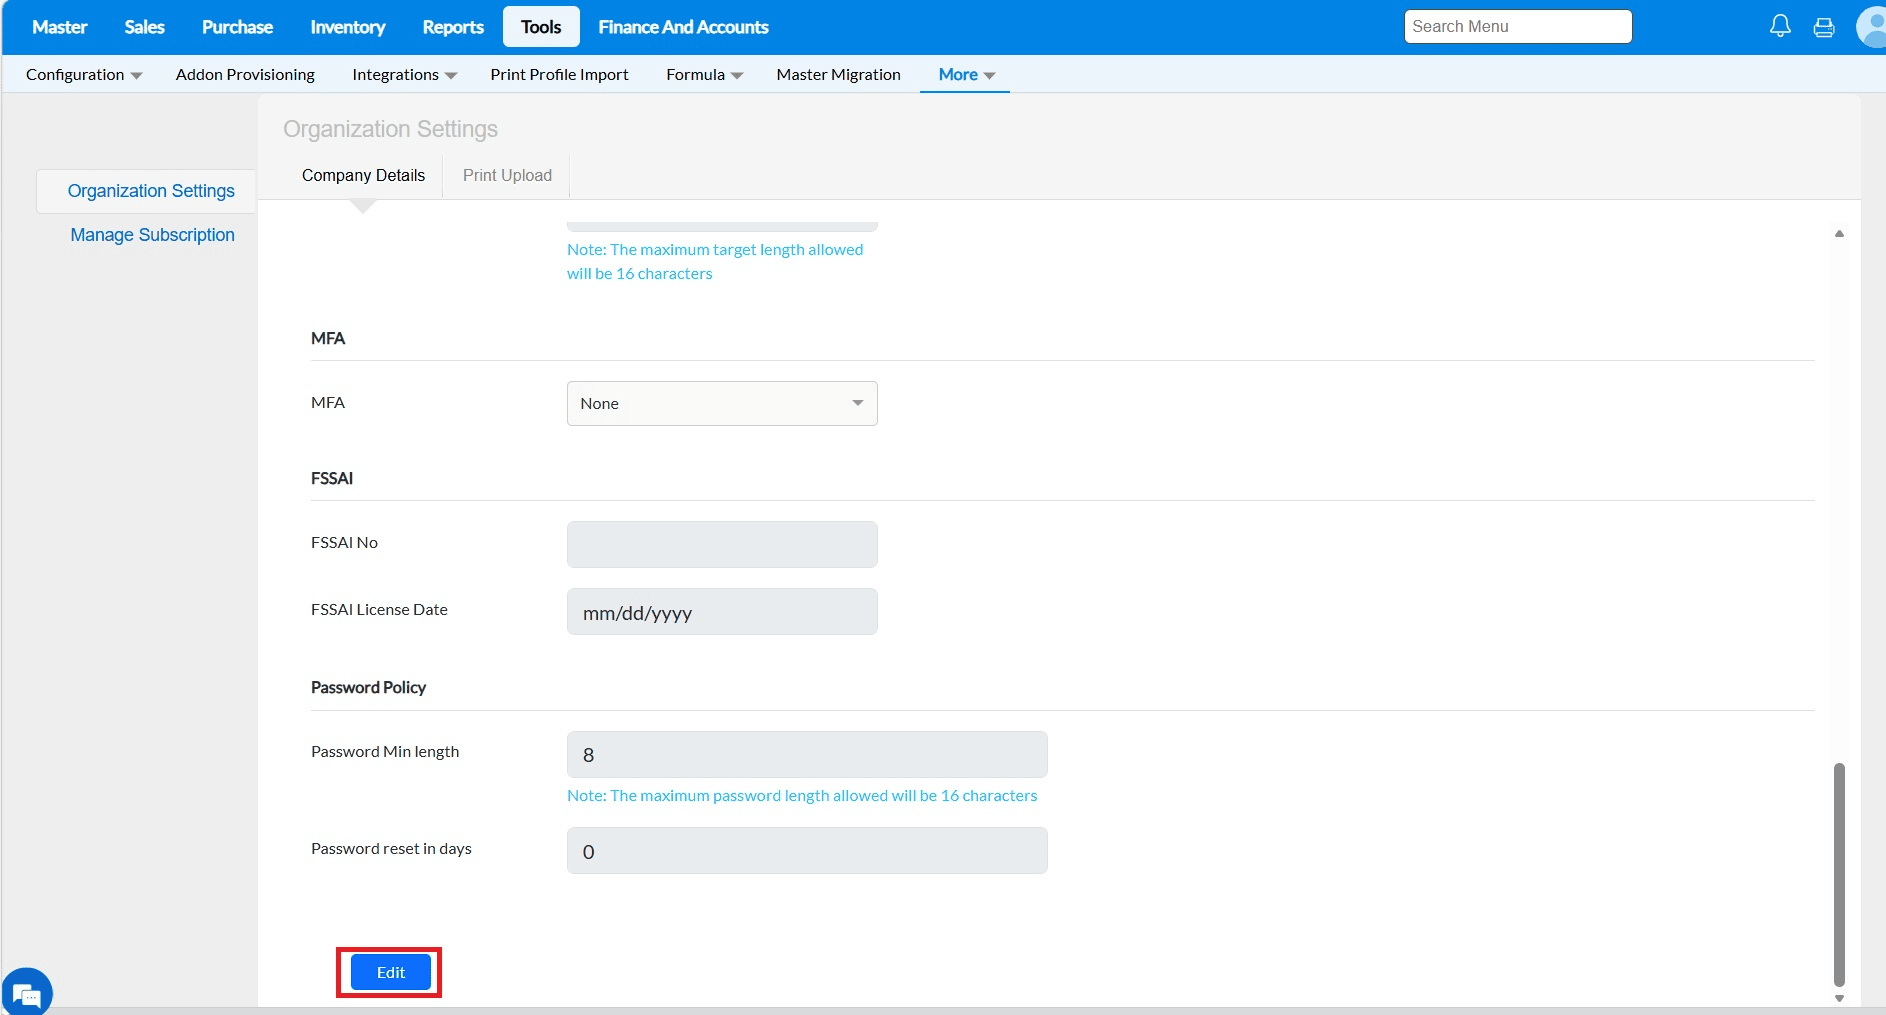Viewport: 1886px width, 1015px height.
Task: Click the Password Min length field
Action: coord(807,754)
